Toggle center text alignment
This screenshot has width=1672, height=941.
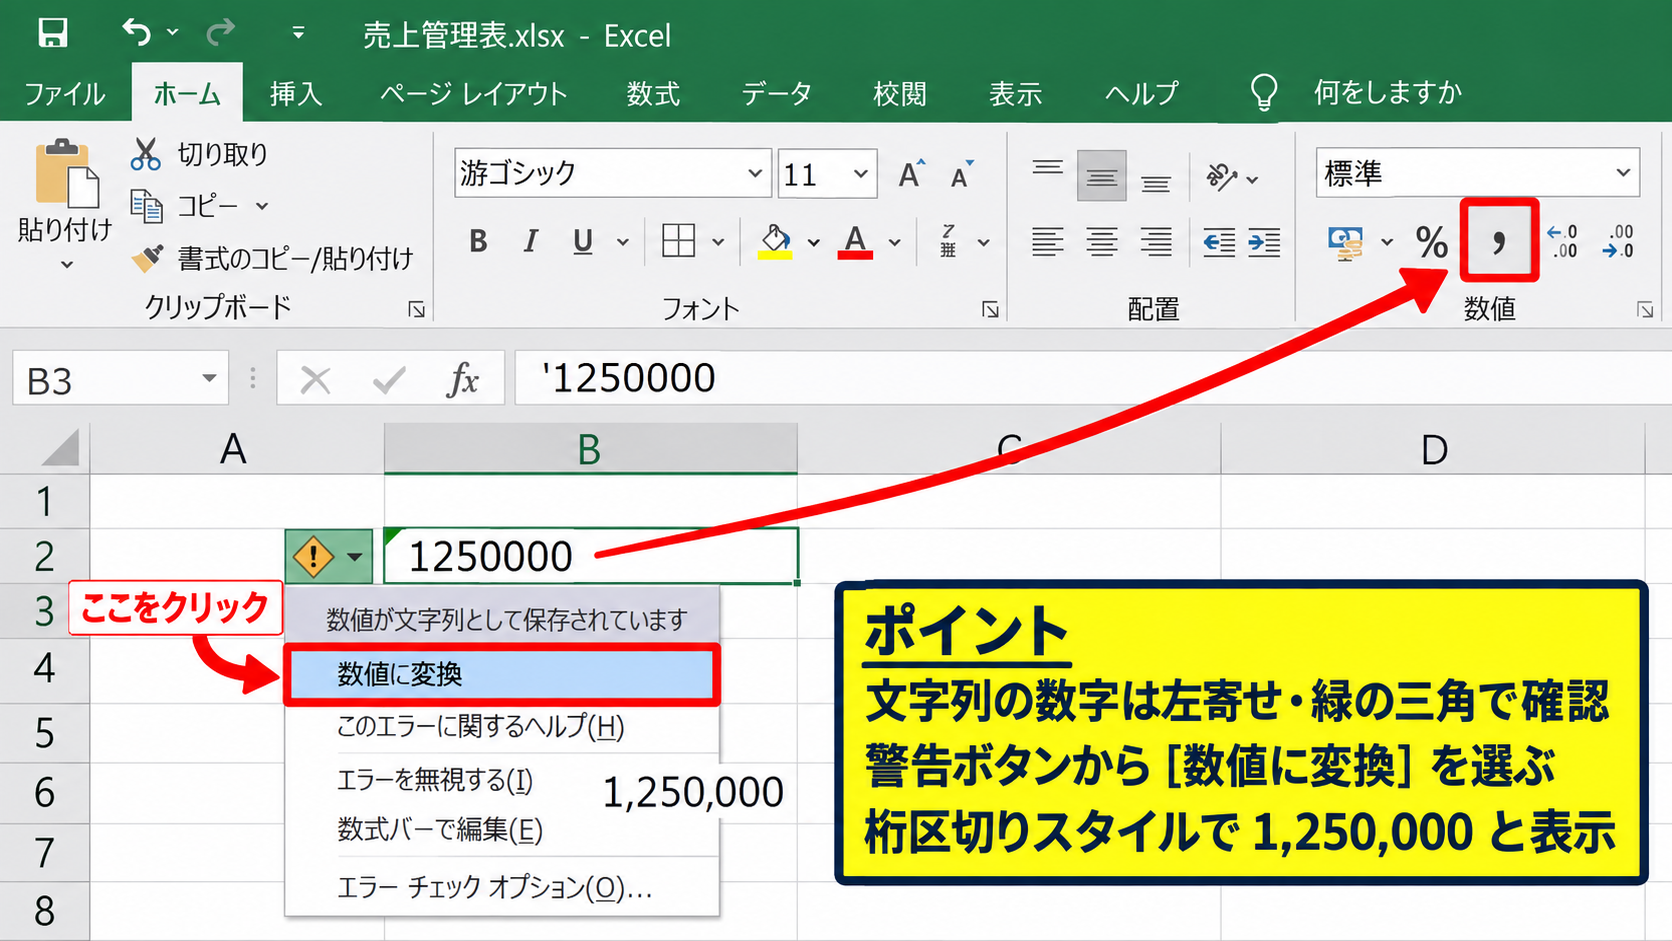pos(1102,242)
